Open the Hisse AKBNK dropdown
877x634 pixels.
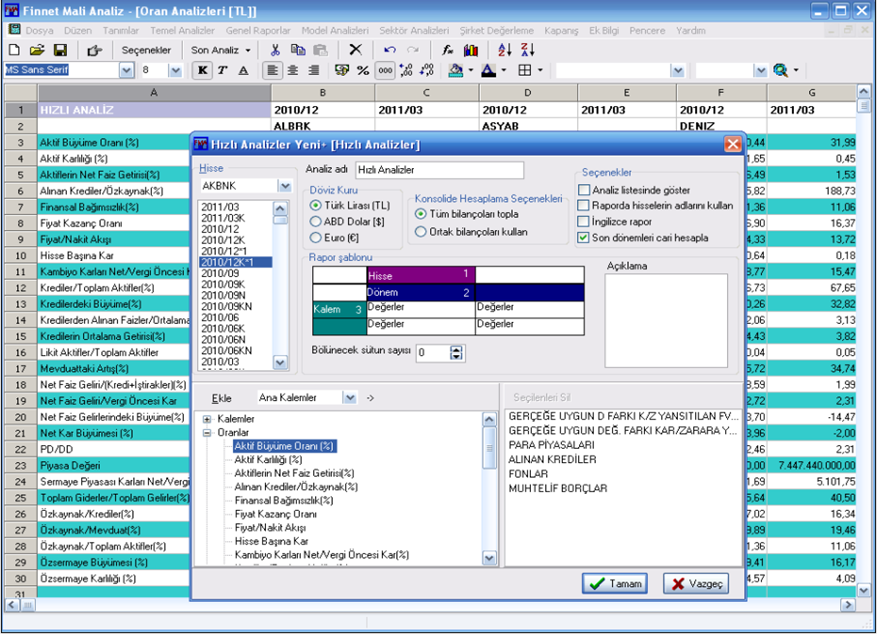(285, 186)
